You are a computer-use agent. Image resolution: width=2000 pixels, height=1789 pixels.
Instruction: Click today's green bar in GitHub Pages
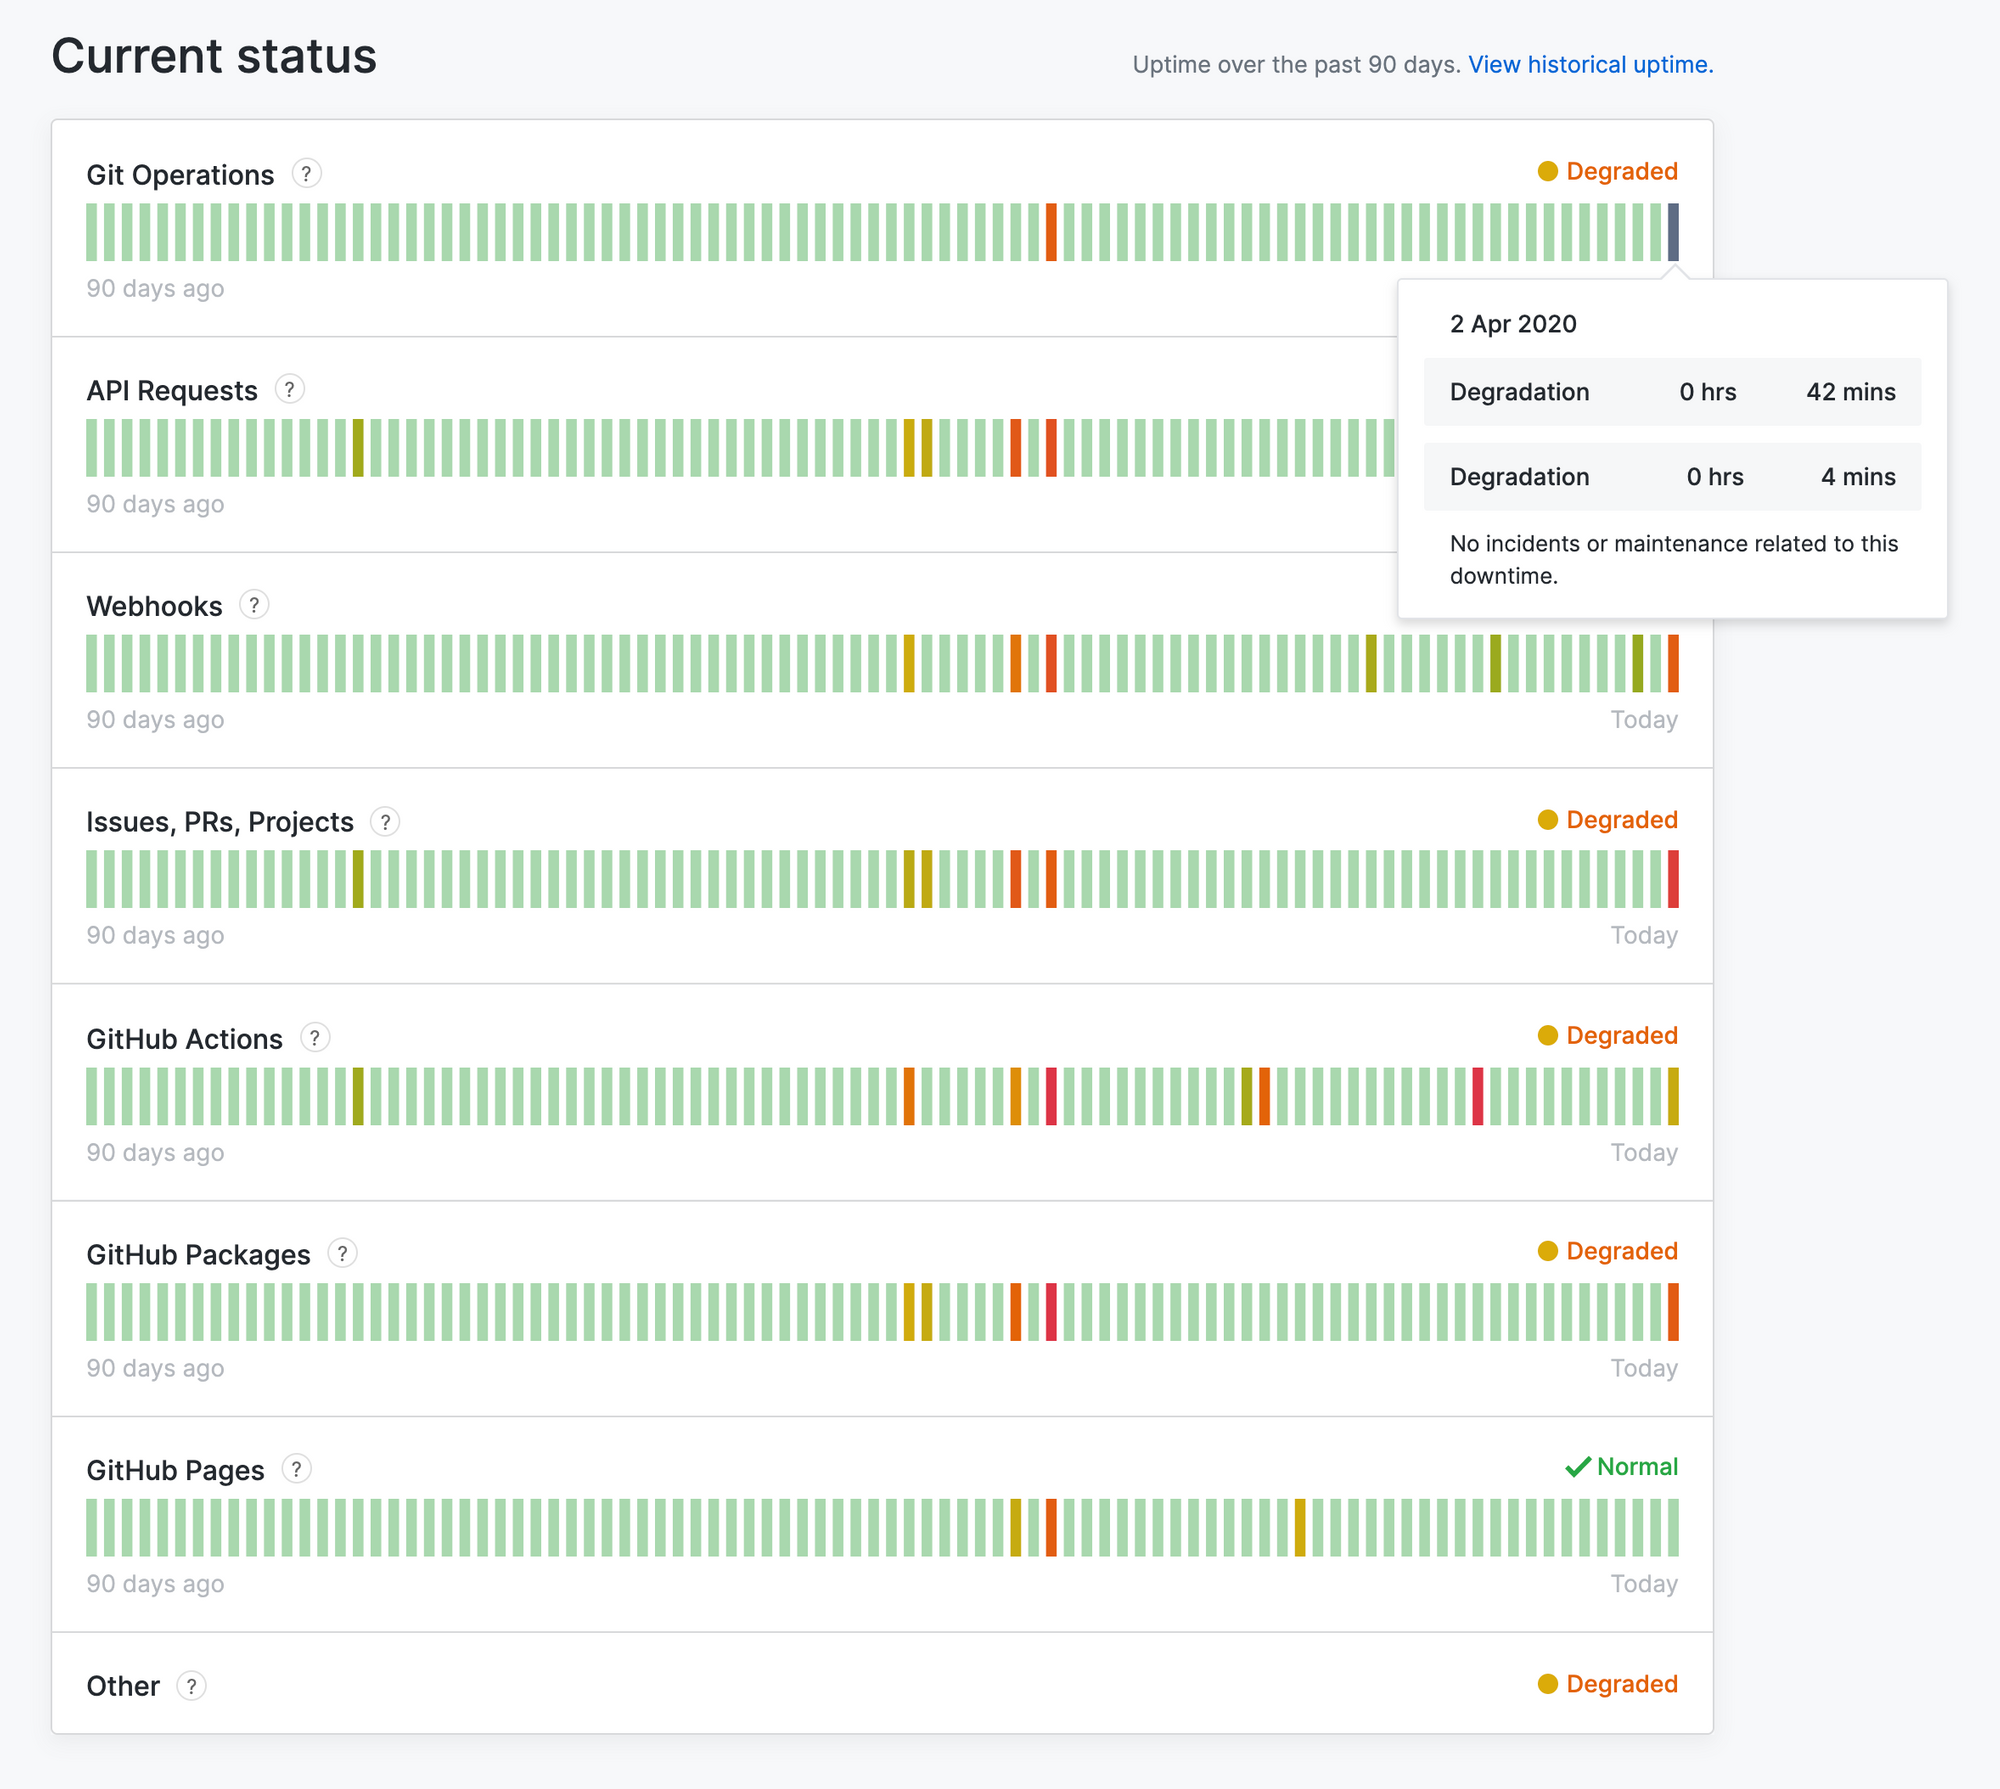tap(1673, 1527)
